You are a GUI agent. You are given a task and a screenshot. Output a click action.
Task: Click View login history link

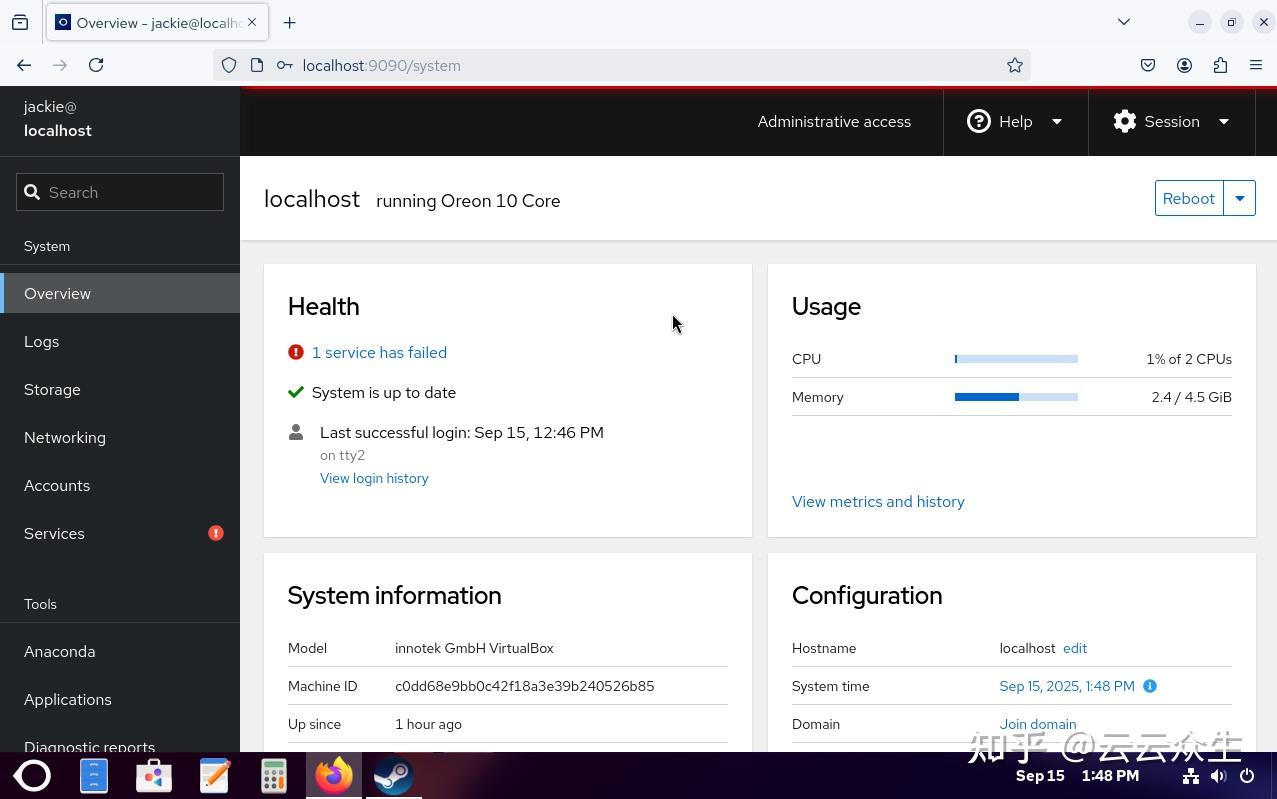pos(374,478)
